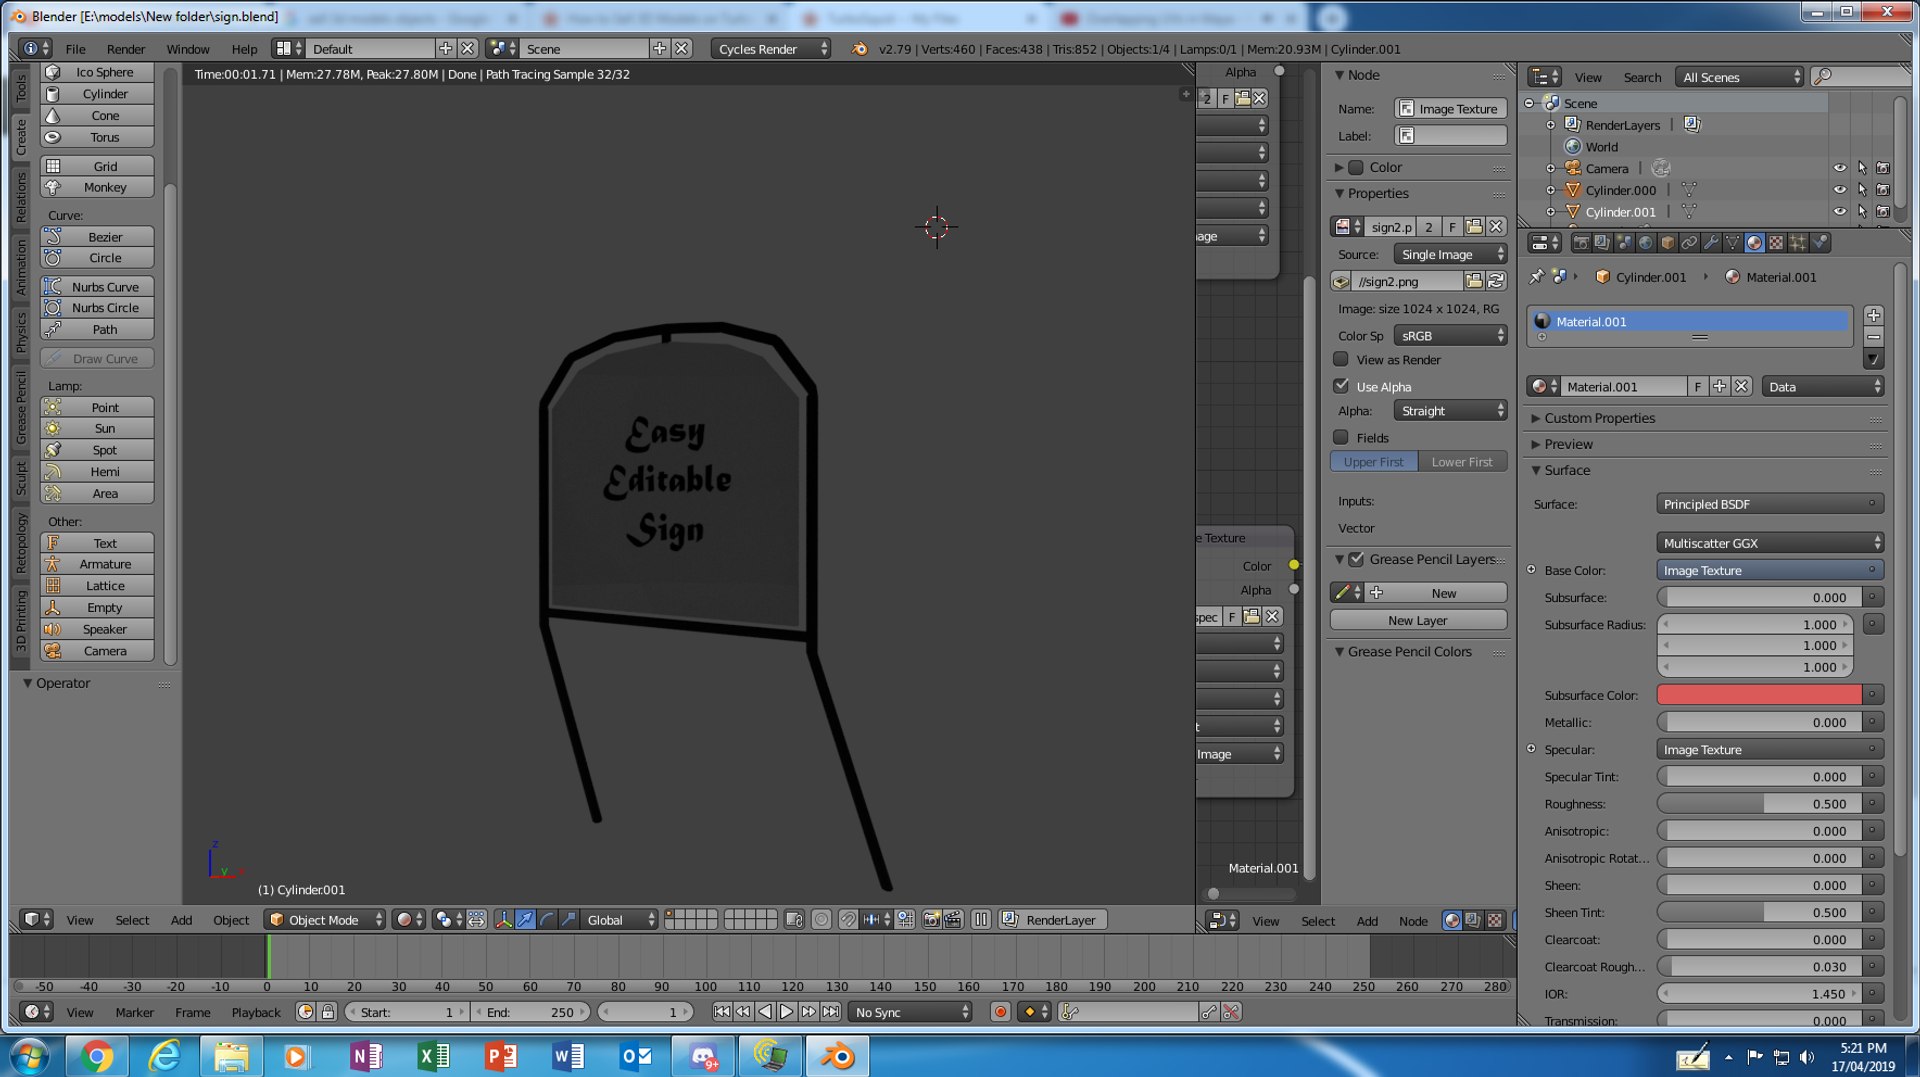Screen dimensions: 1920x1077
Task: Open the Scene properties tab
Action: (x=1624, y=243)
